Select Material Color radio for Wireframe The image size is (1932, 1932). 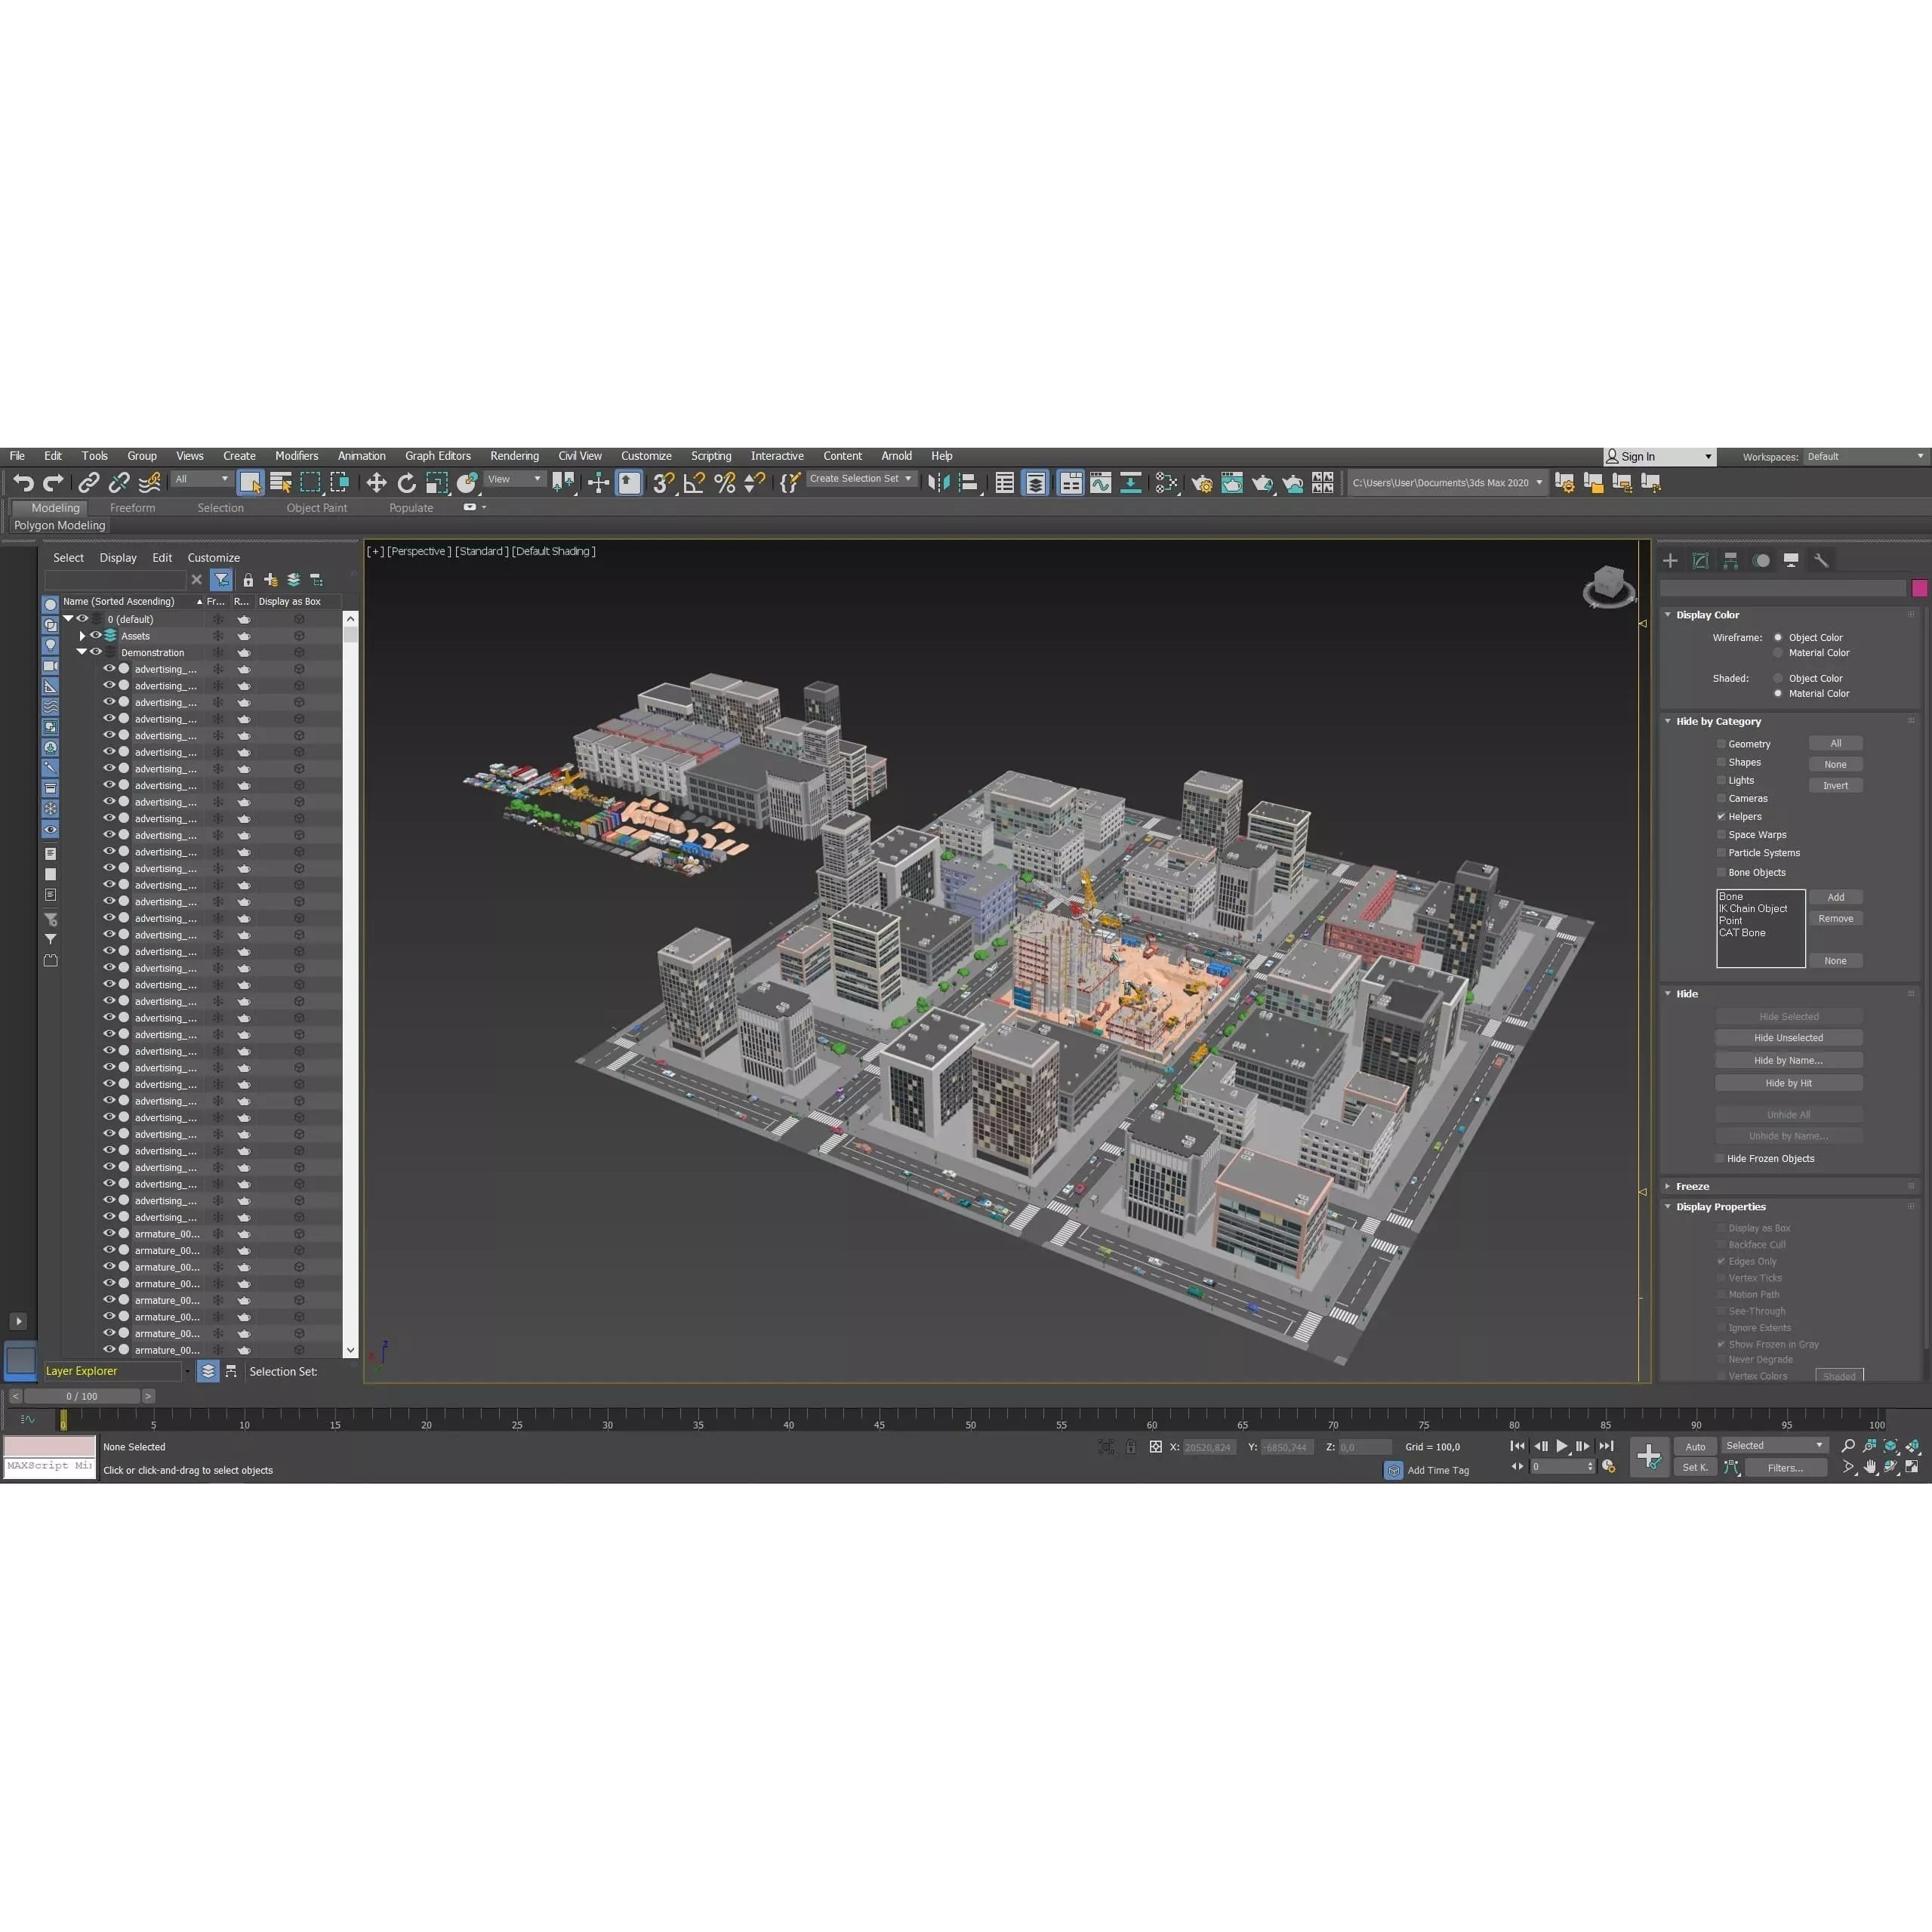pos(1779,652)
